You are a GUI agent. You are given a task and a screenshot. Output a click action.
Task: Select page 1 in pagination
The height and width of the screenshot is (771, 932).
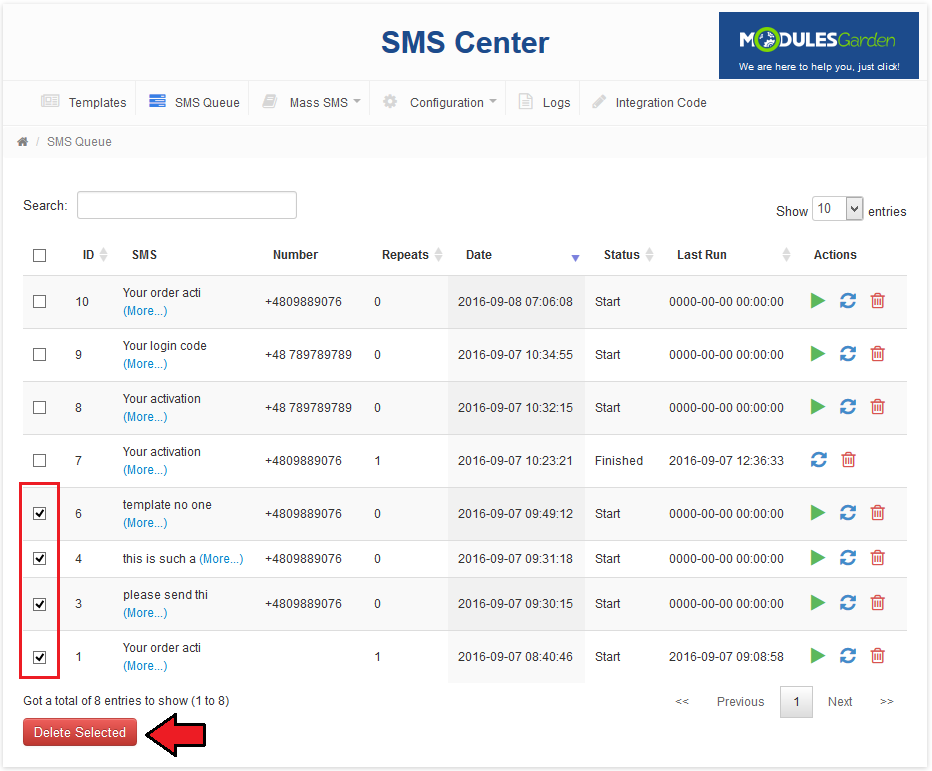796,701
